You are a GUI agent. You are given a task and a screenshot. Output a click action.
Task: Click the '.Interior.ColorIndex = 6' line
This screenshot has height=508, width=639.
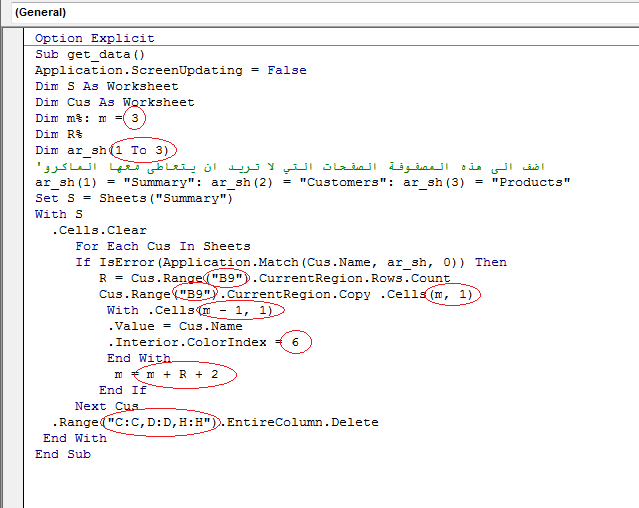[x=203, y=342]
